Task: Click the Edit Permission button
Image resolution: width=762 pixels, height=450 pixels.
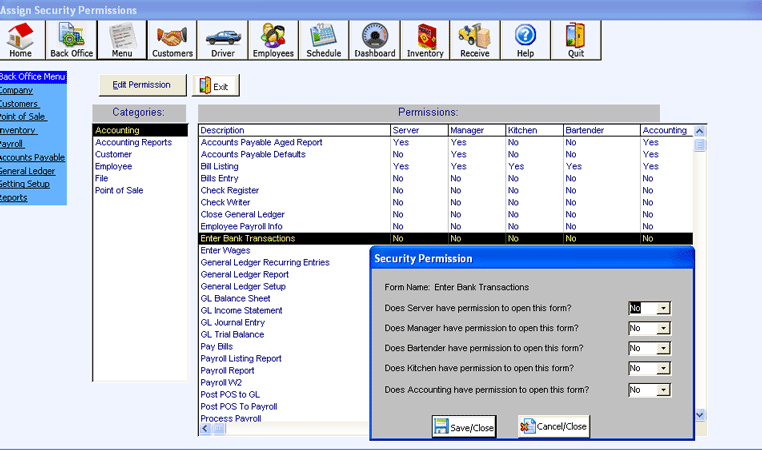Action: click(142, 85)
